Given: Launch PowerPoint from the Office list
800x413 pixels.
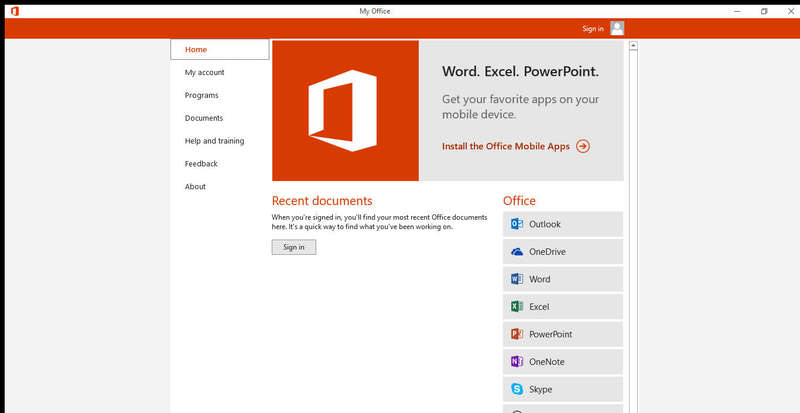Looking at the screenshot, I should pyautogui.click(x=563, y=334).
